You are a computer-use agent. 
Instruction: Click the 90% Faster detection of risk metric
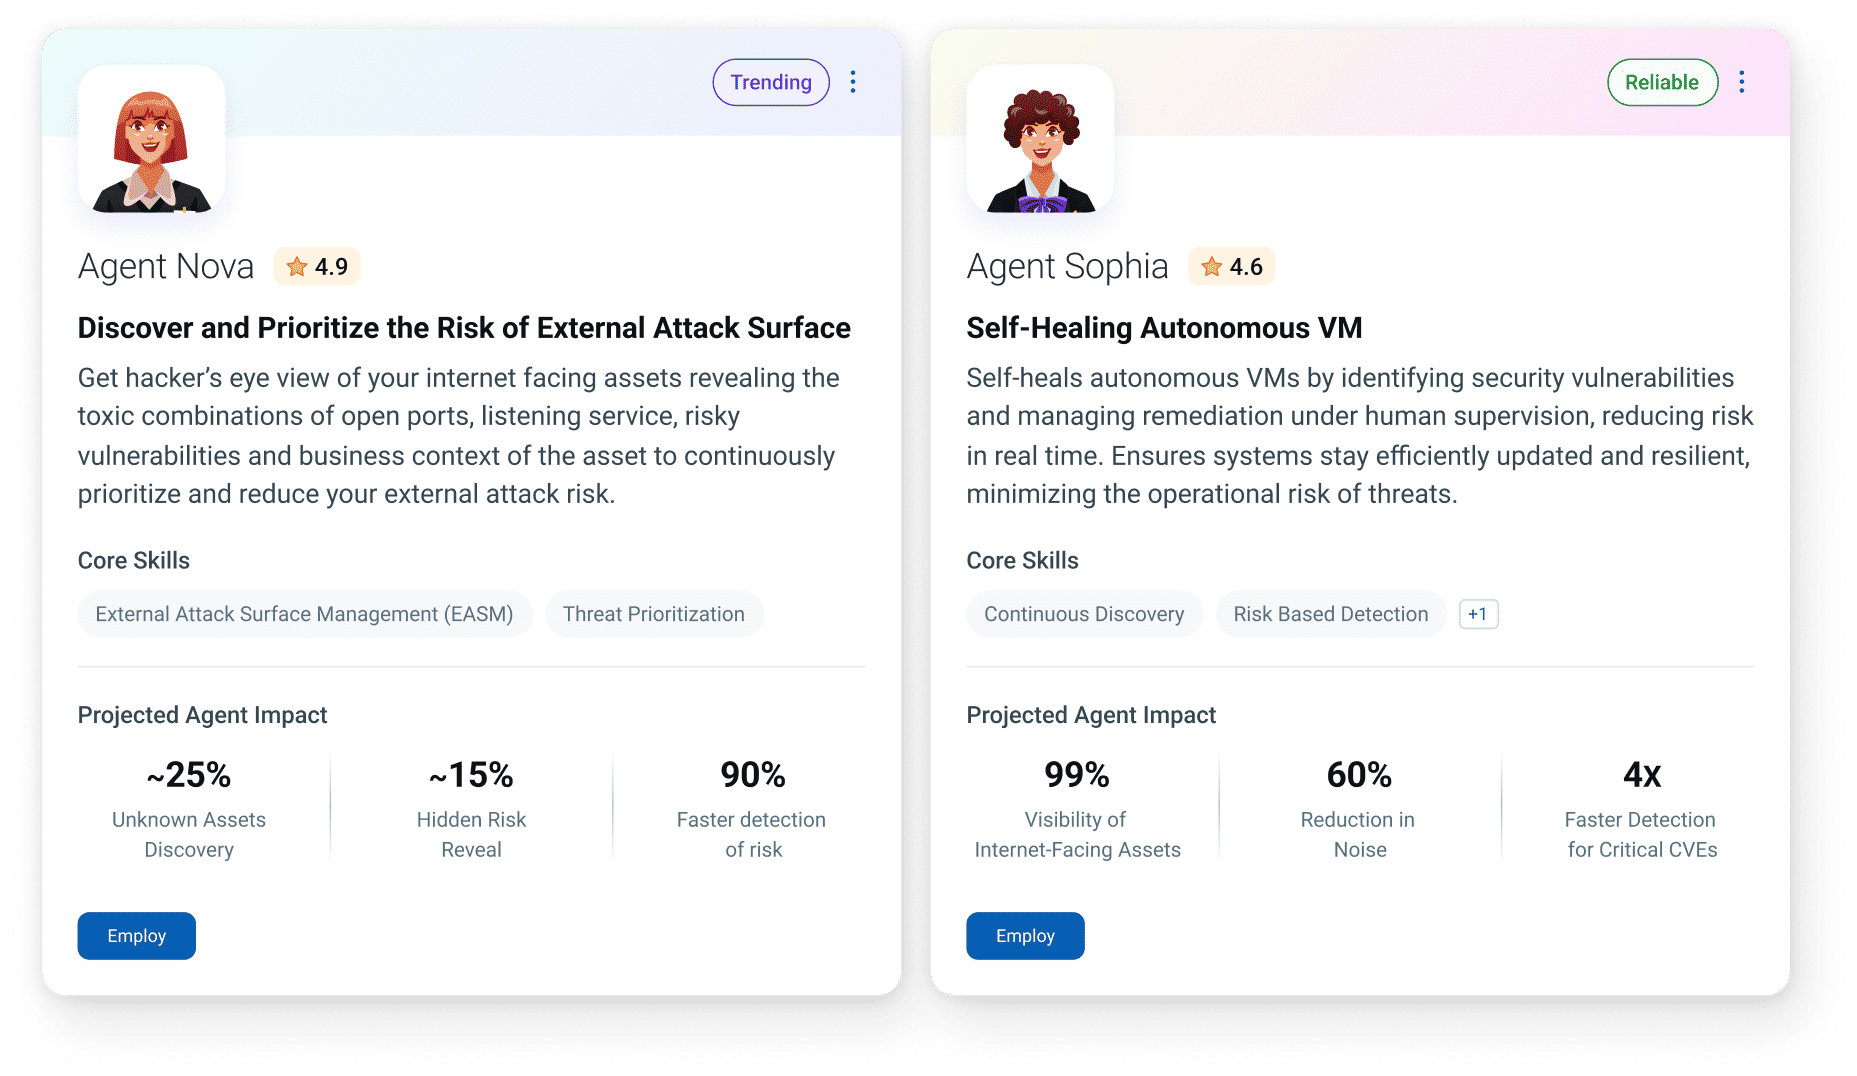[752, 808]
